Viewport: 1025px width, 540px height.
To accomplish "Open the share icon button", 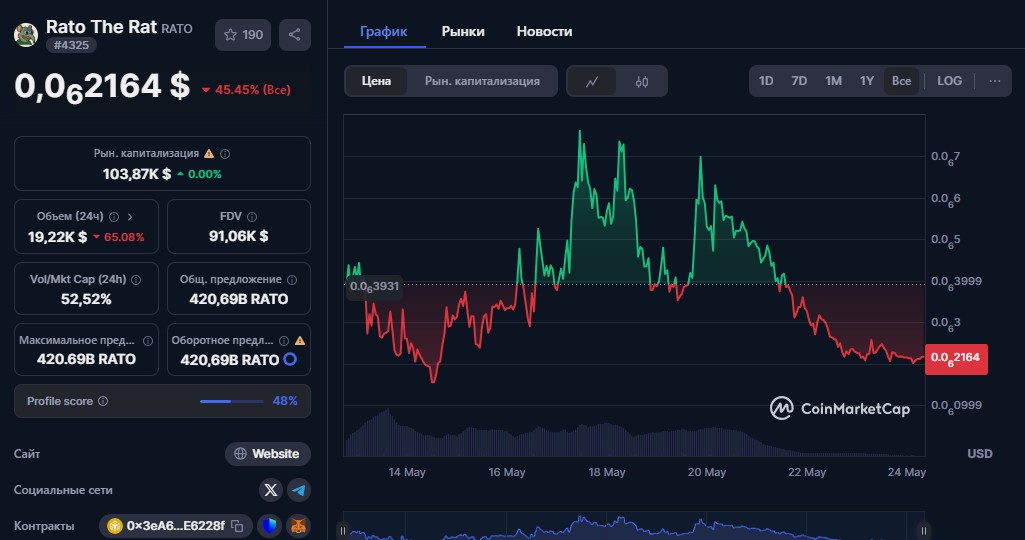I will tap(295, 35).
